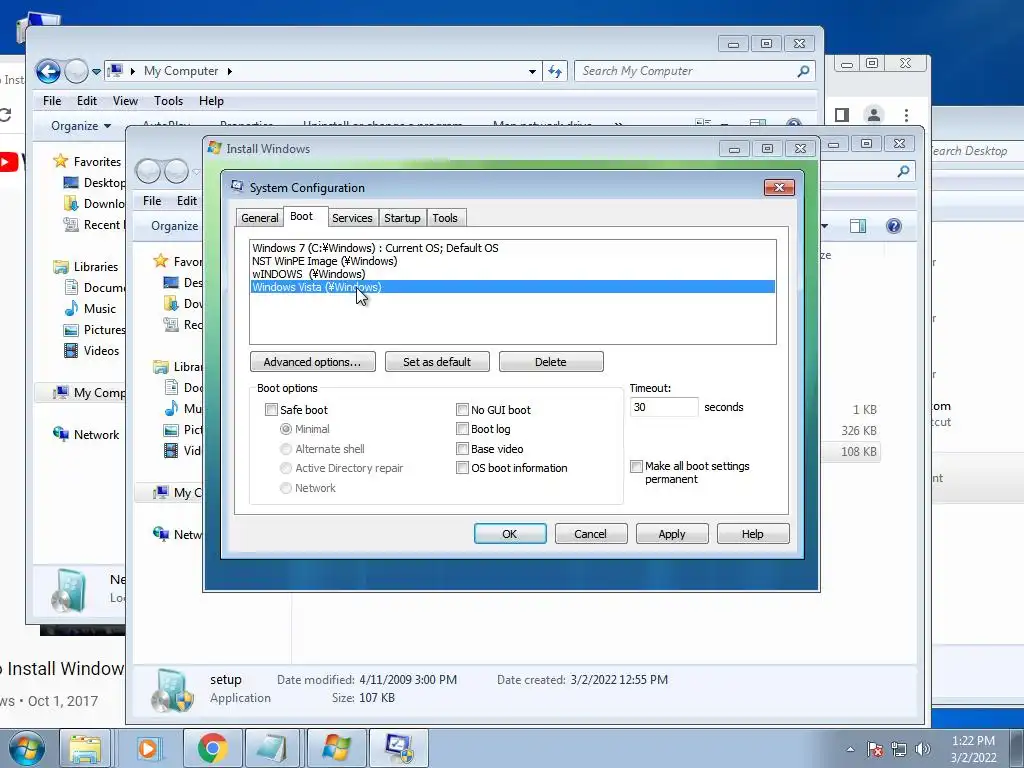Click the help icon in rear Explorer window
Screen dimensions: 1024x768
893,226
